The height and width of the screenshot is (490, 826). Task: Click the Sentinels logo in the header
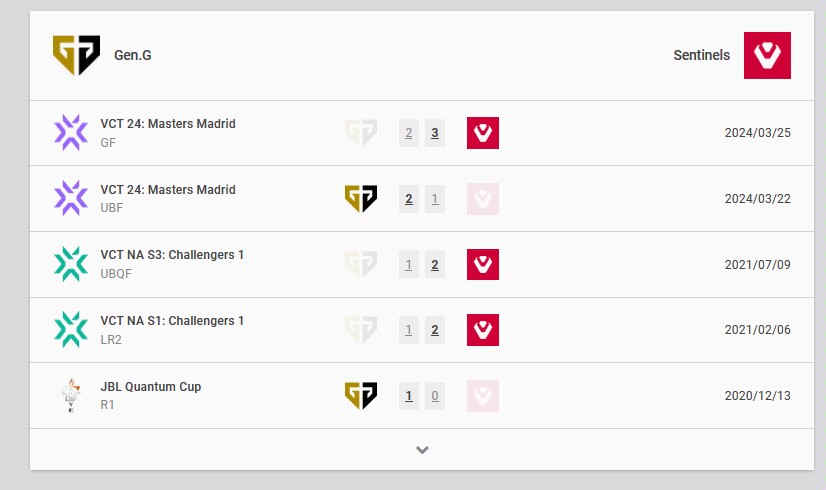pos(767,55)
